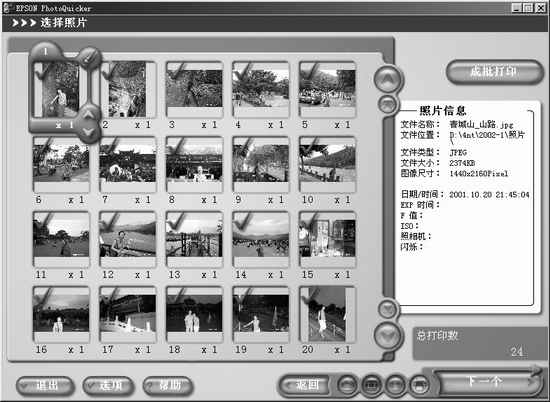The width and height of the screenshot is (550, 402).
Task: Toggle the checkmark on photo 13
Action: click(177, 221)
